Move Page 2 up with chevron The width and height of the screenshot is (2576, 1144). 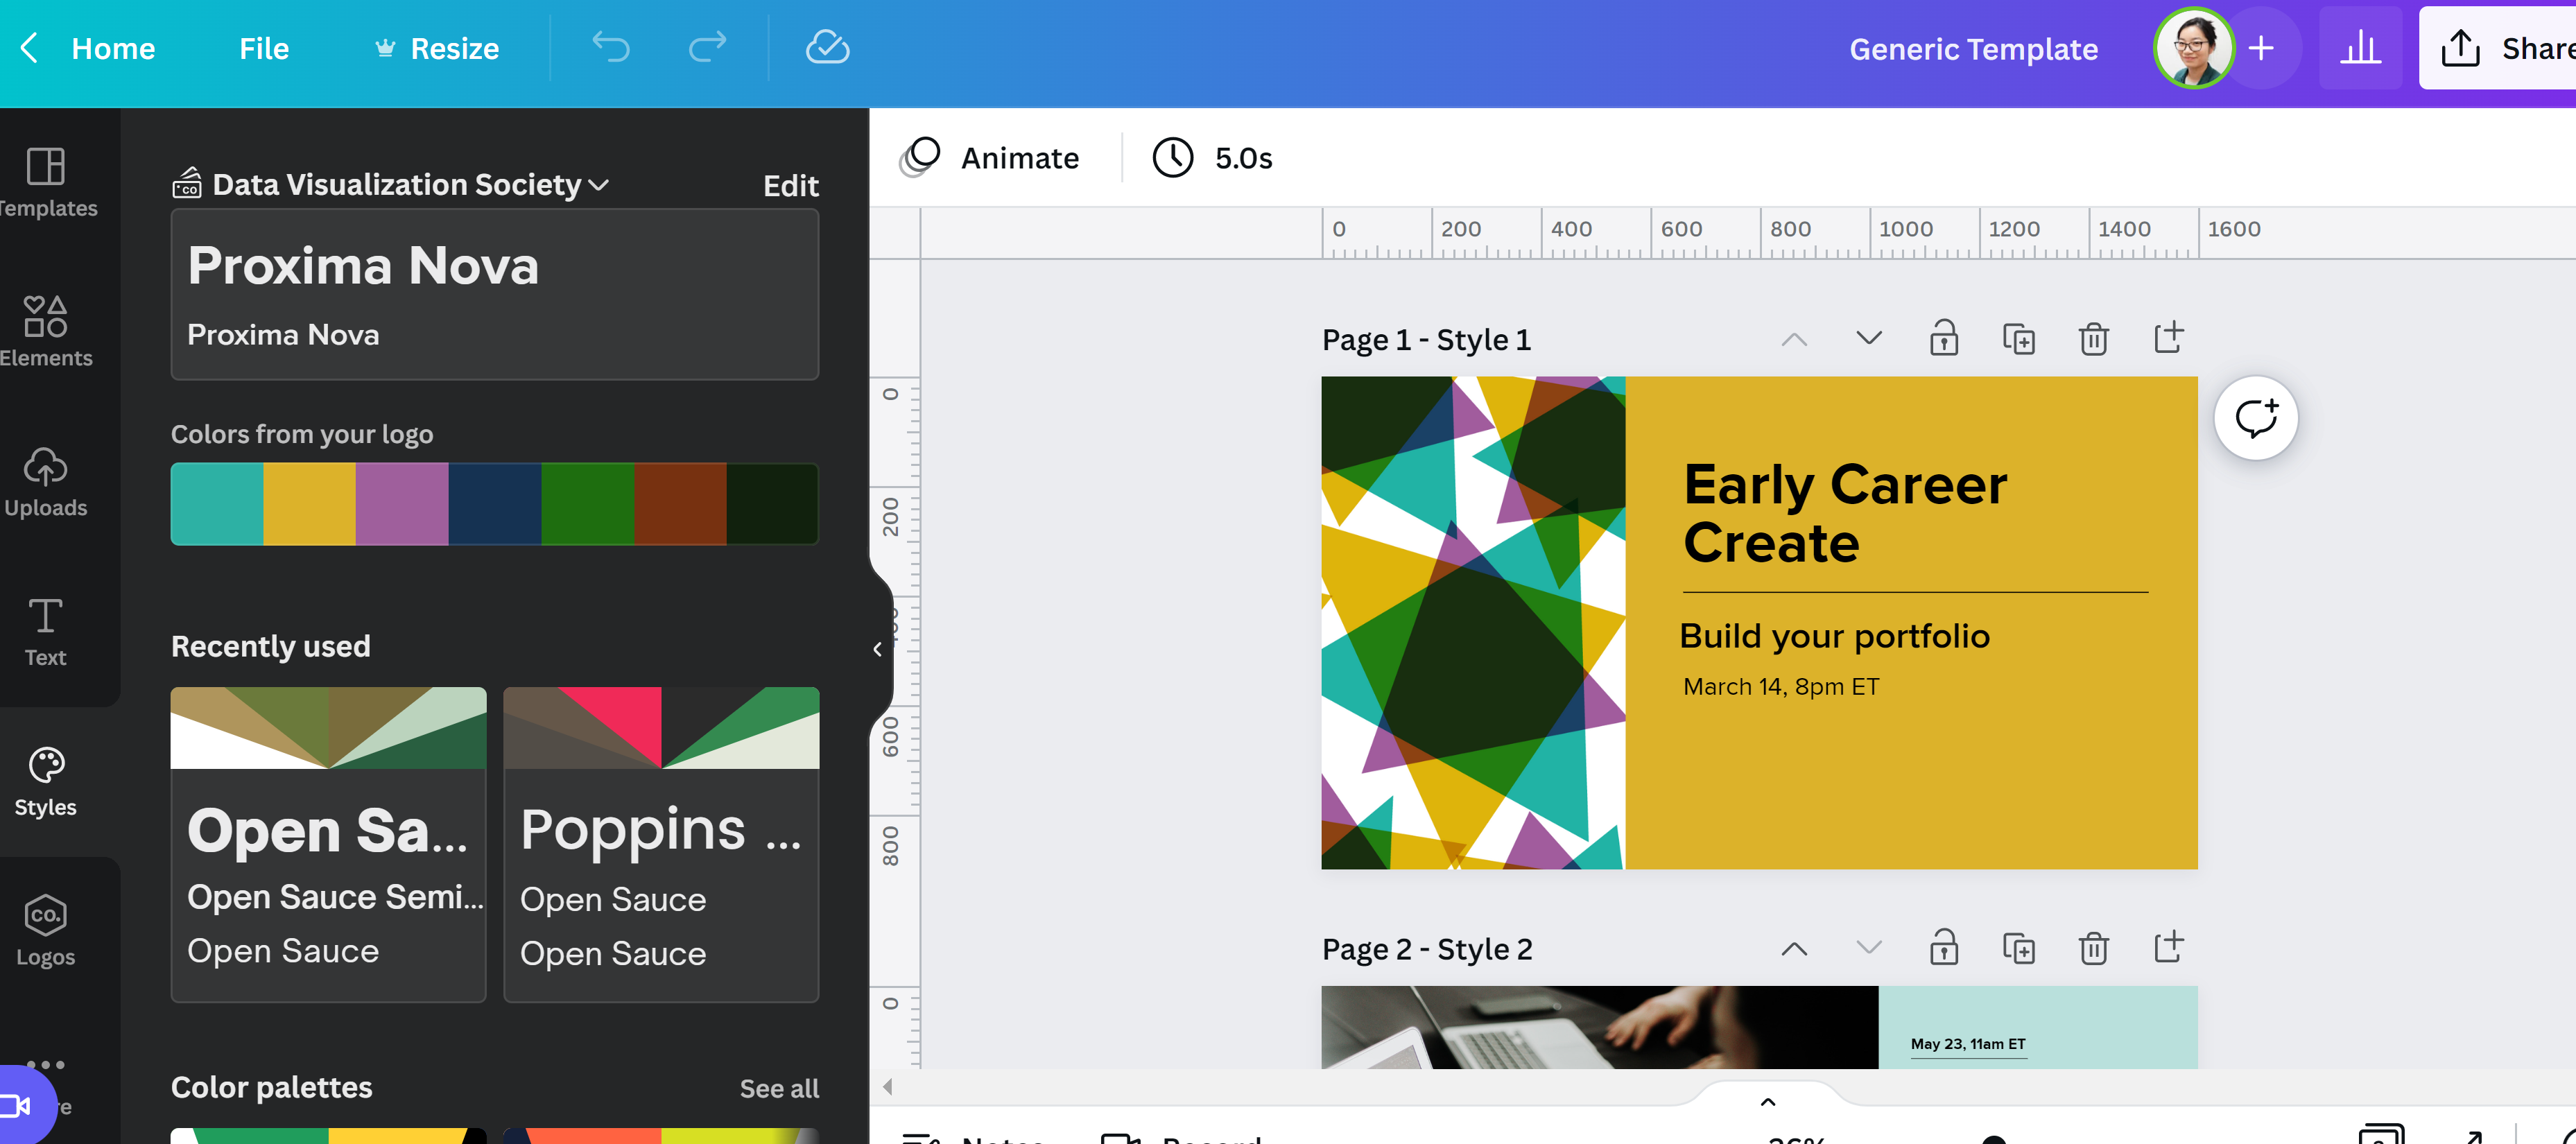(x=1794, y=949)
